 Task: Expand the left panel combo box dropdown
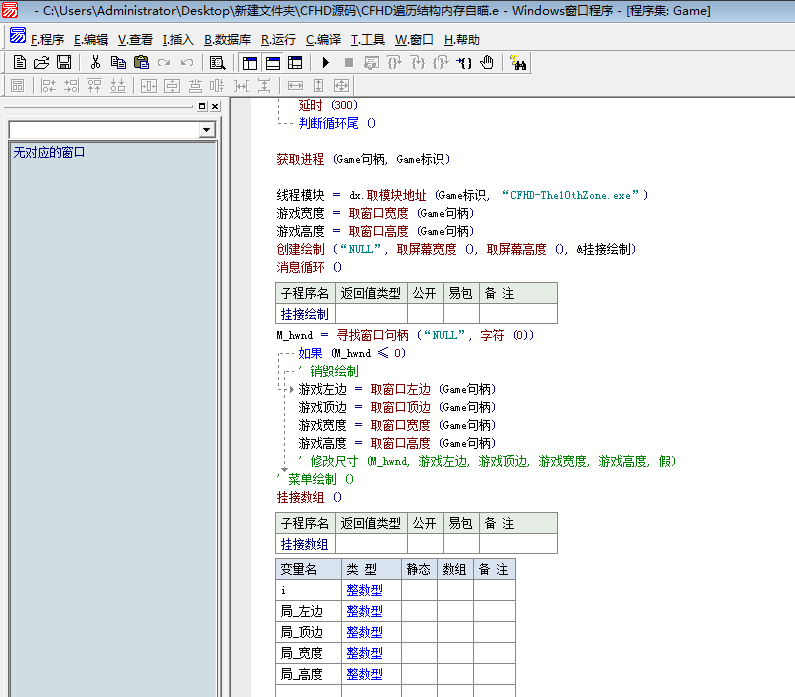(207, 131)
